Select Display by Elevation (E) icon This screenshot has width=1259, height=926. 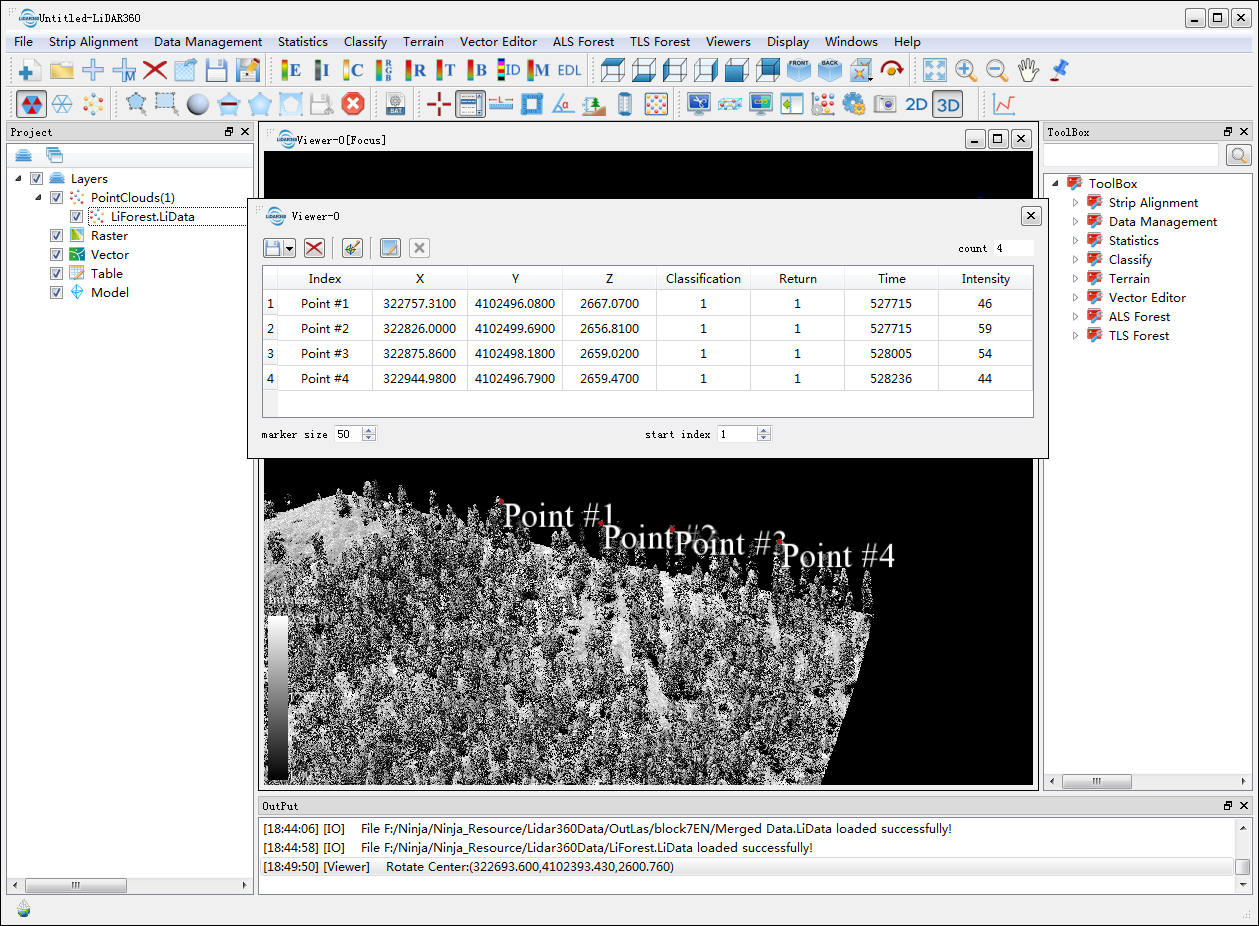291,70
